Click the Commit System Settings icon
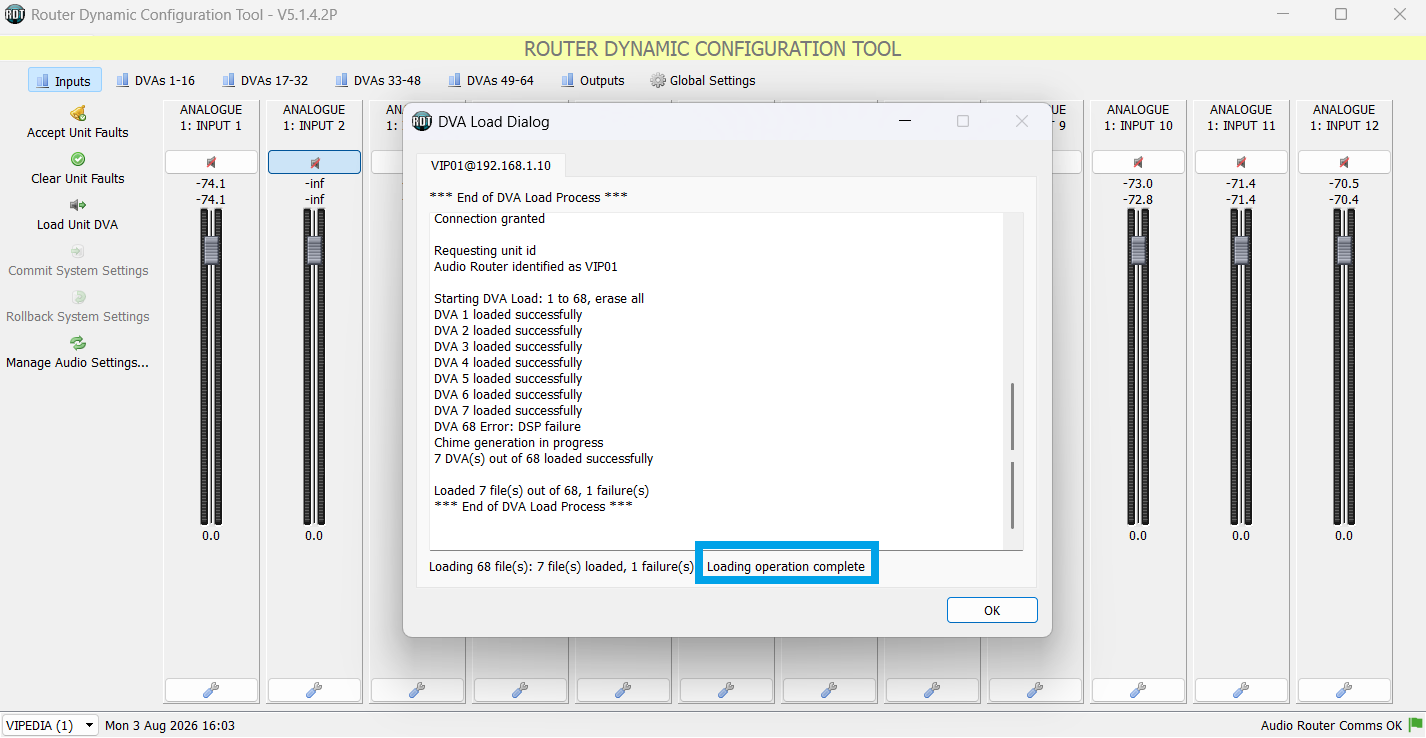Viewport: 1426px width, 738px height. pyautogui.click(x=78, y=251)
